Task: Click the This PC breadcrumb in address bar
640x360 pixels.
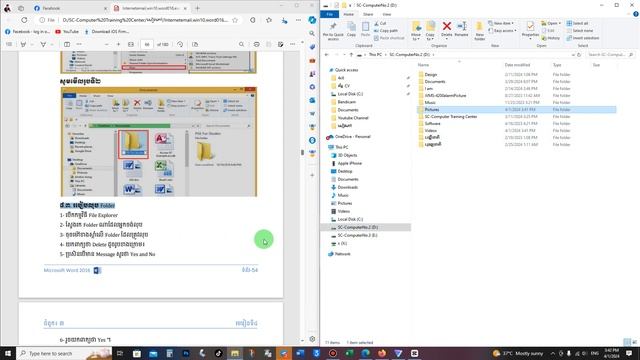Action: pos(375,55)
